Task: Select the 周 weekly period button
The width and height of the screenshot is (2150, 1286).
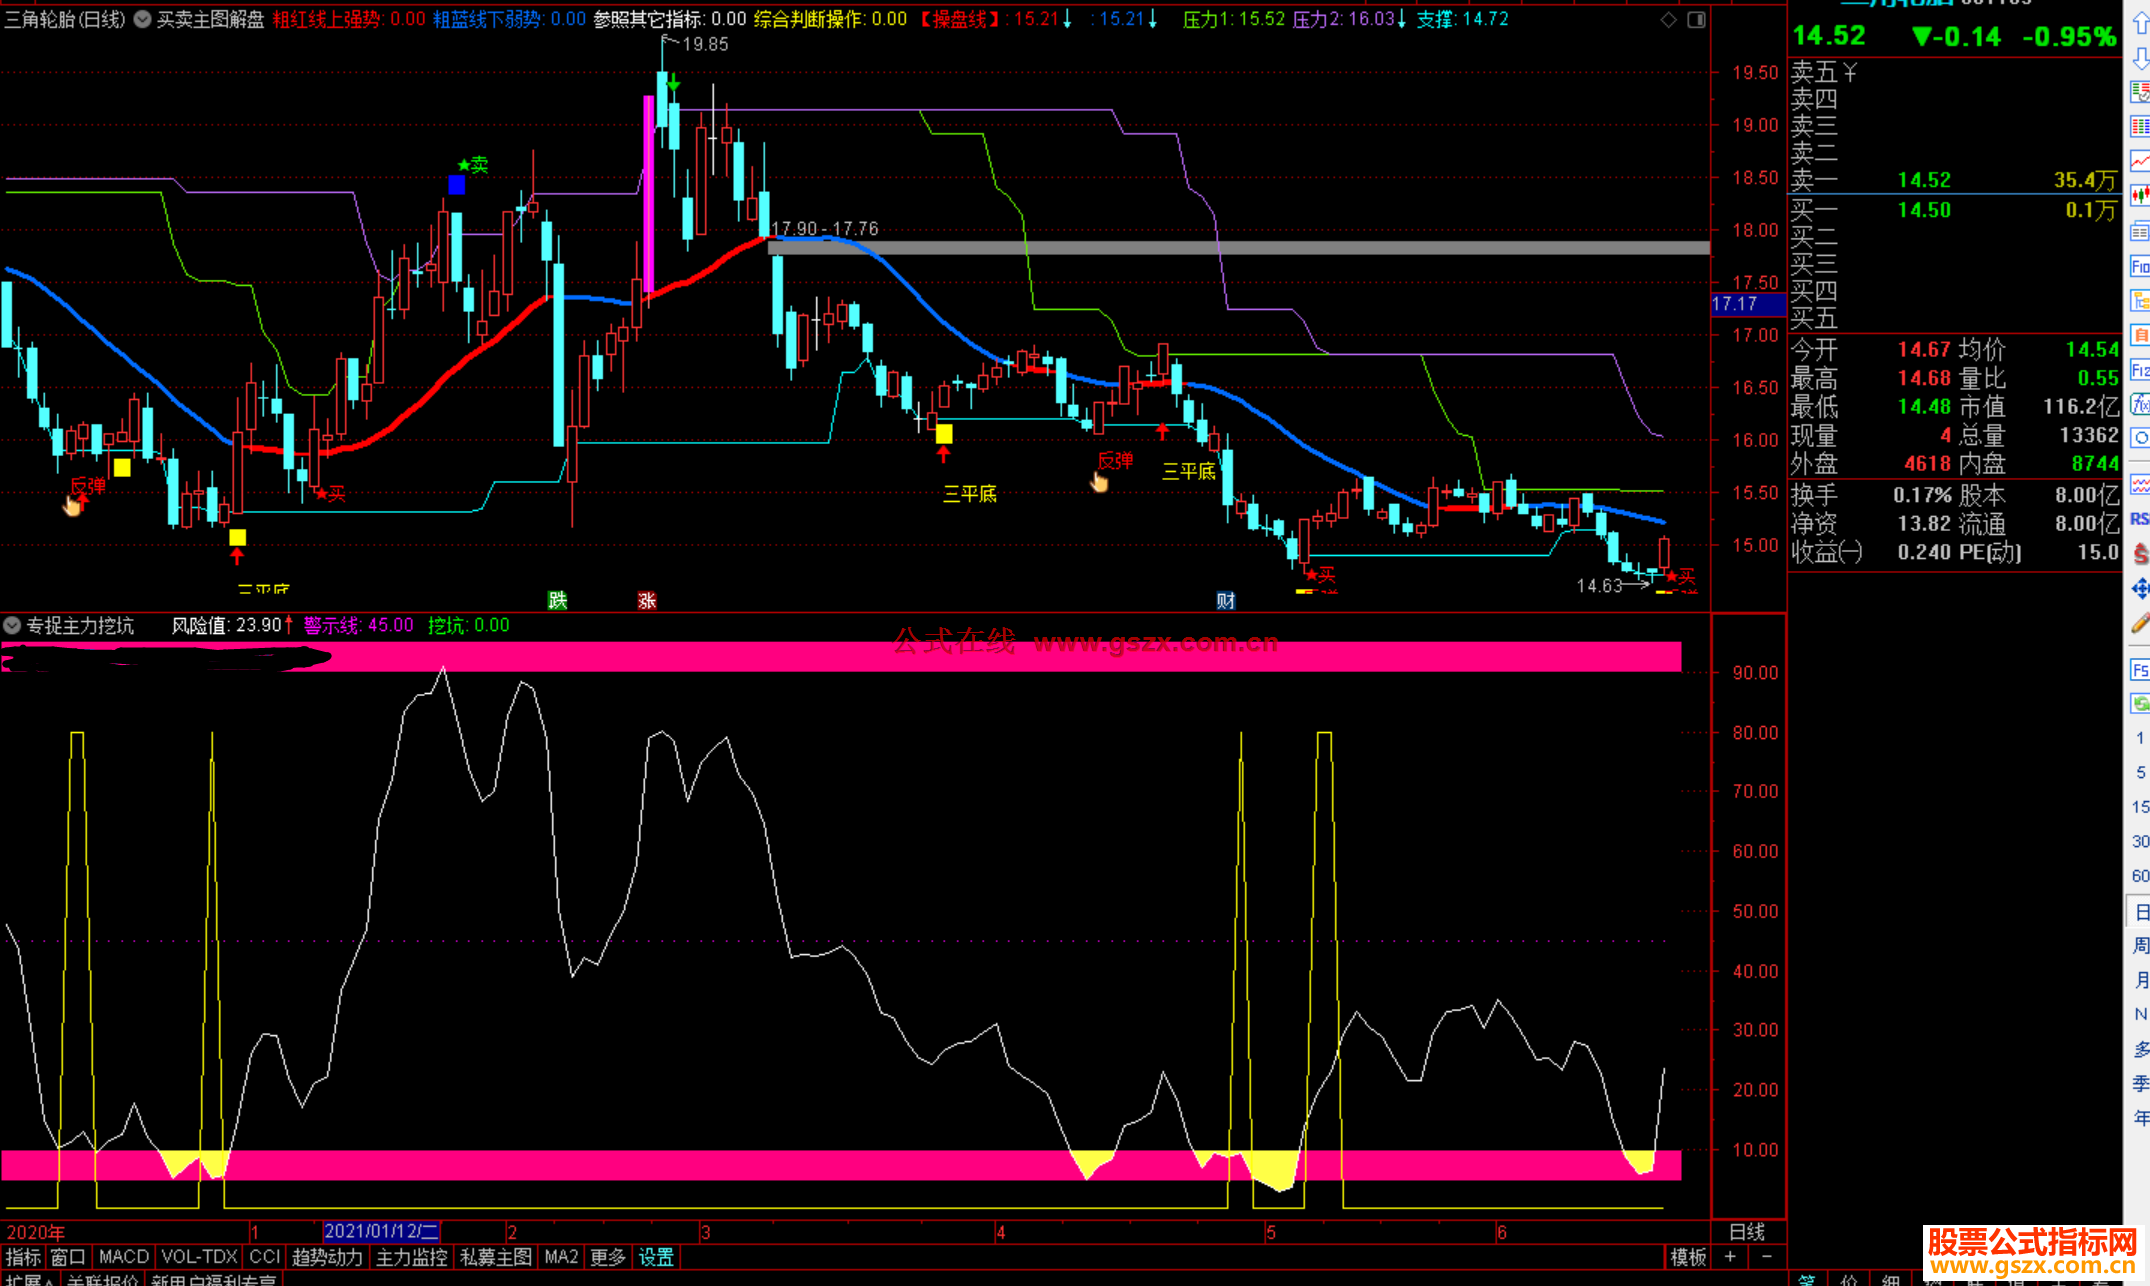Action: pyautogui.click(x=2140, y=945)
